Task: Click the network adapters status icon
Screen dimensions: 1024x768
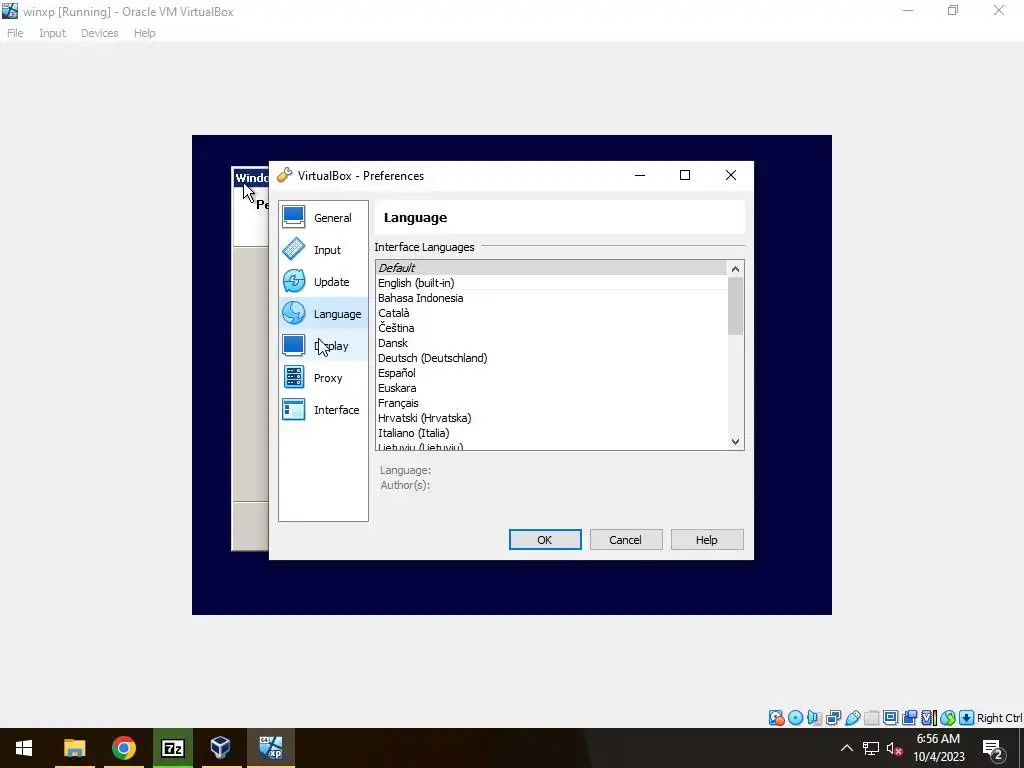Action: (833, 718)
